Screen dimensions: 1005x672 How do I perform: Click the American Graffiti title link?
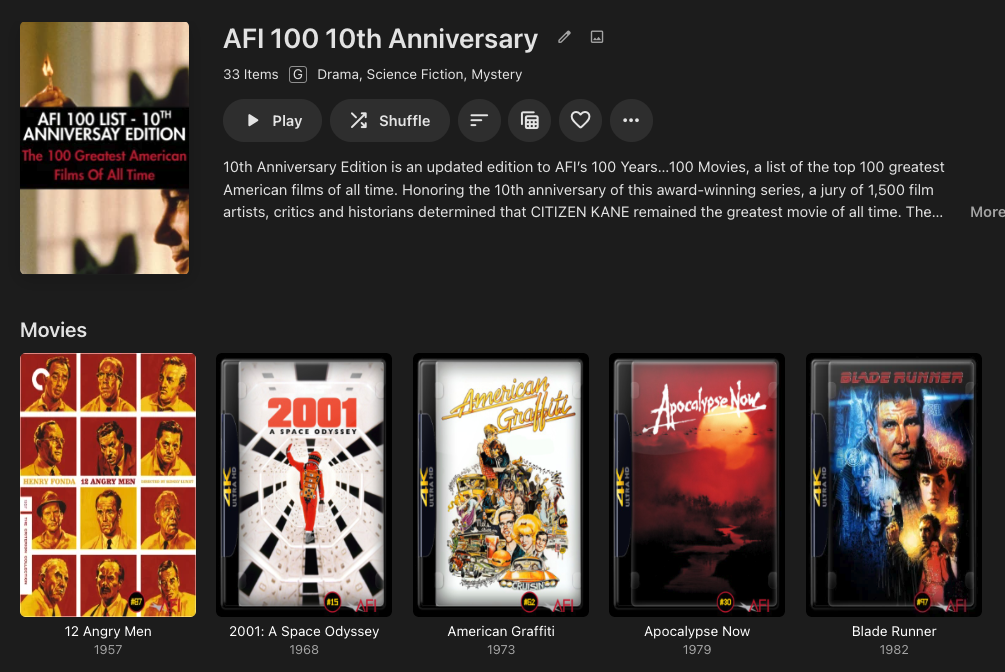pyautogui.click(x=501, y=632)
